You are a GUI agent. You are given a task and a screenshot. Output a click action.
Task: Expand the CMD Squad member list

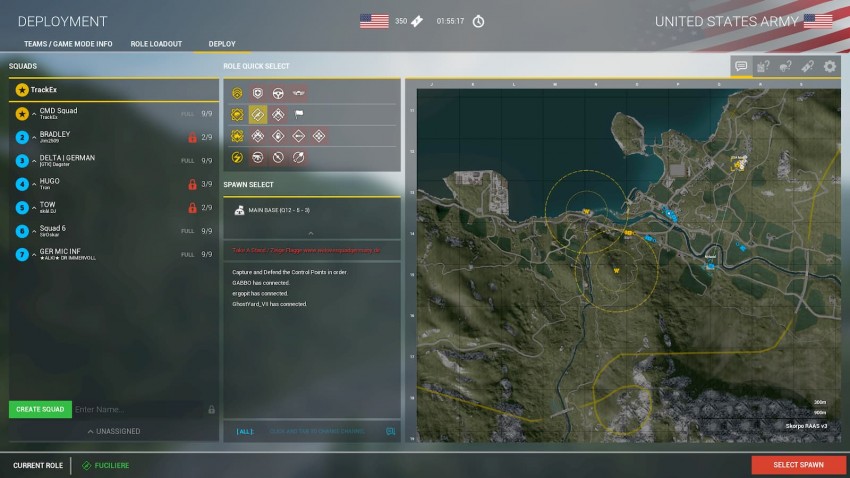point(34,114)
